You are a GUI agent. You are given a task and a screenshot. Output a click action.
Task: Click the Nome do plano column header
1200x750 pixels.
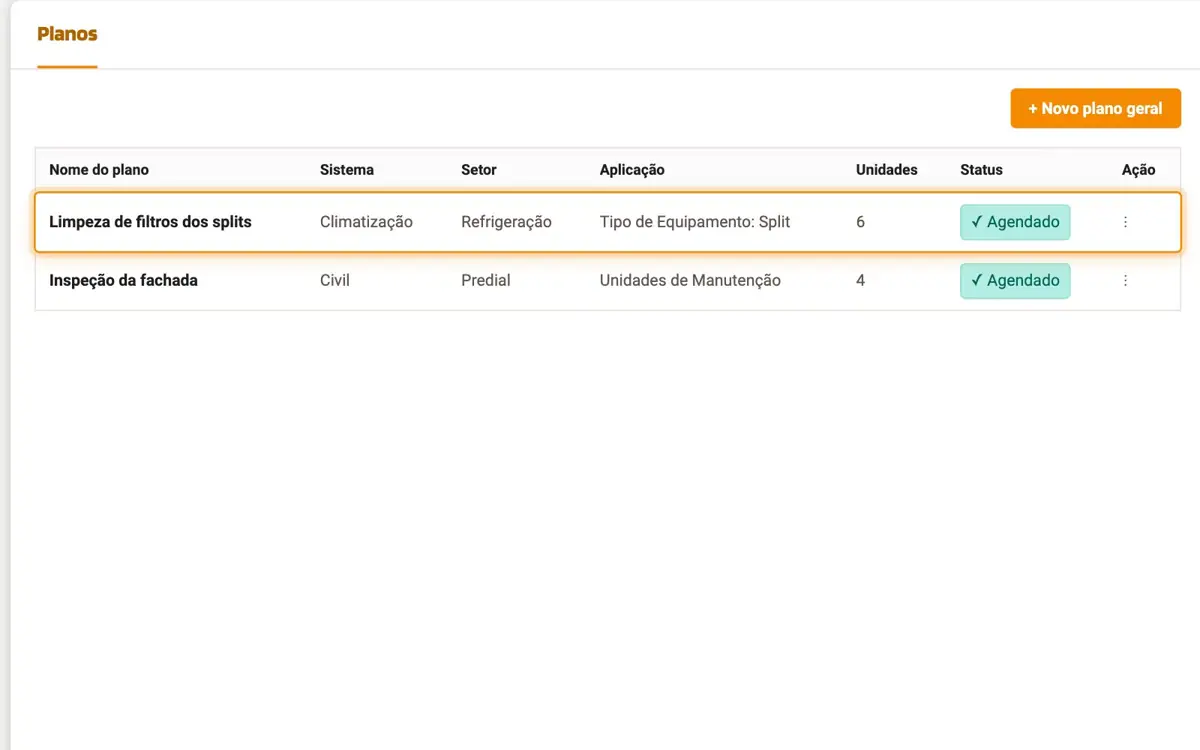point(99,170)
